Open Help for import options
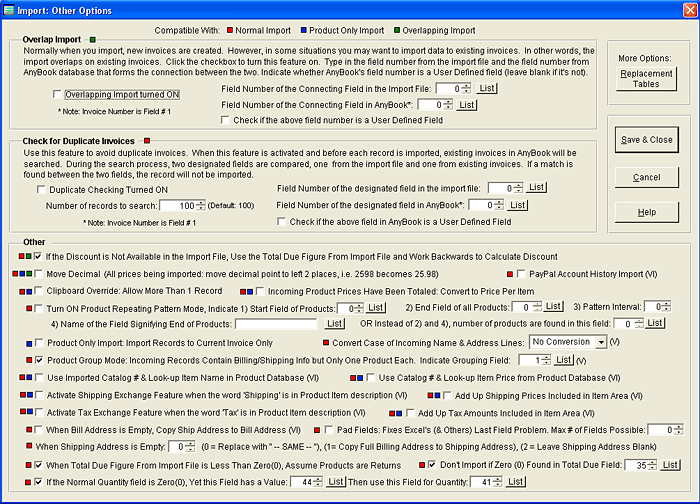 646,212
